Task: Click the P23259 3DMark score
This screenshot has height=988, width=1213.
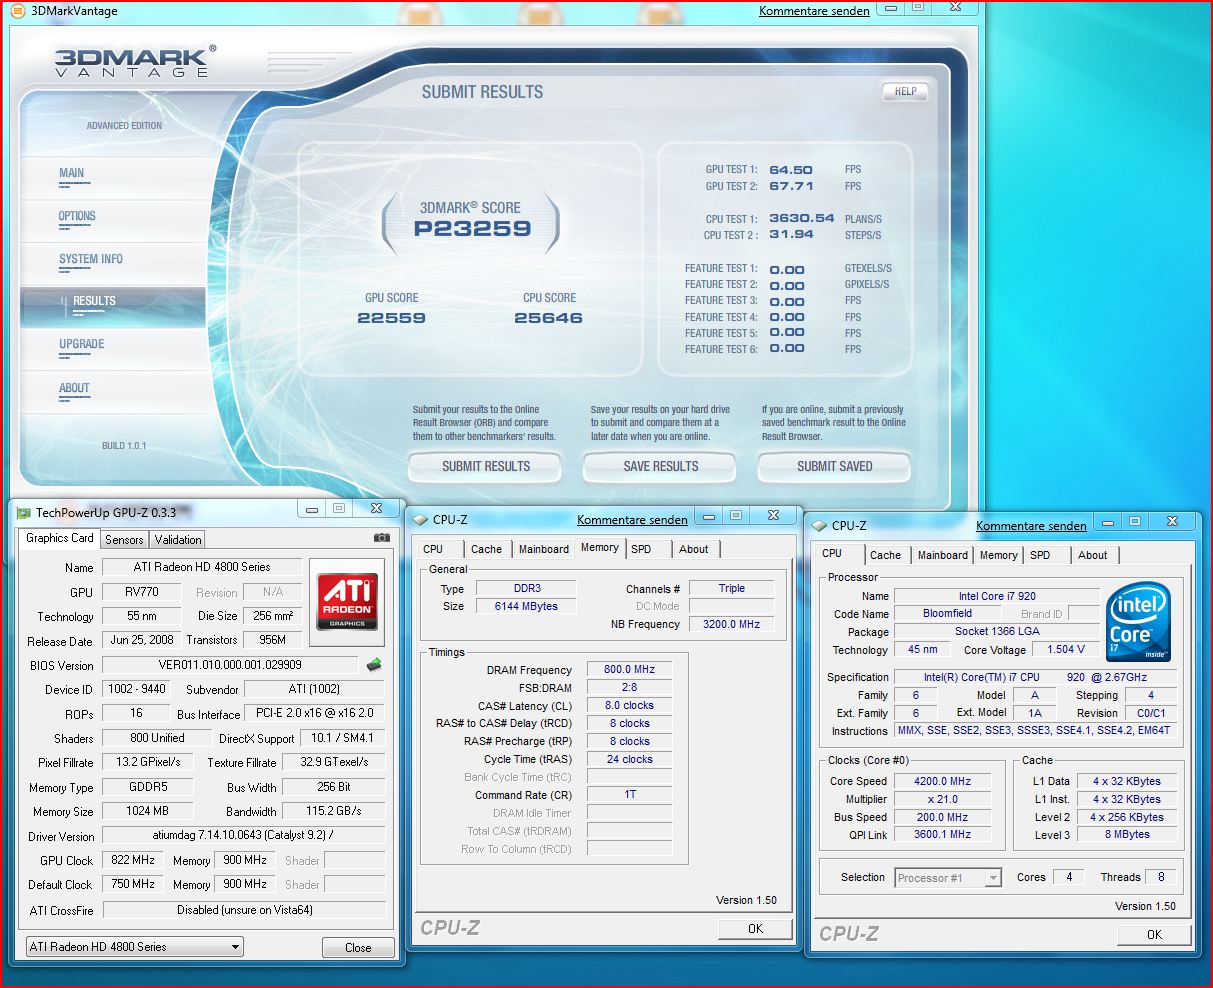Action: coord(473,228)
